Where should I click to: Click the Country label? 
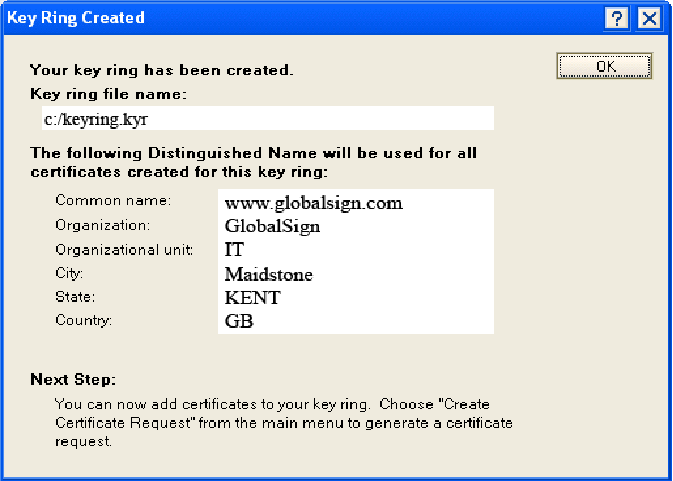[83, 320]
